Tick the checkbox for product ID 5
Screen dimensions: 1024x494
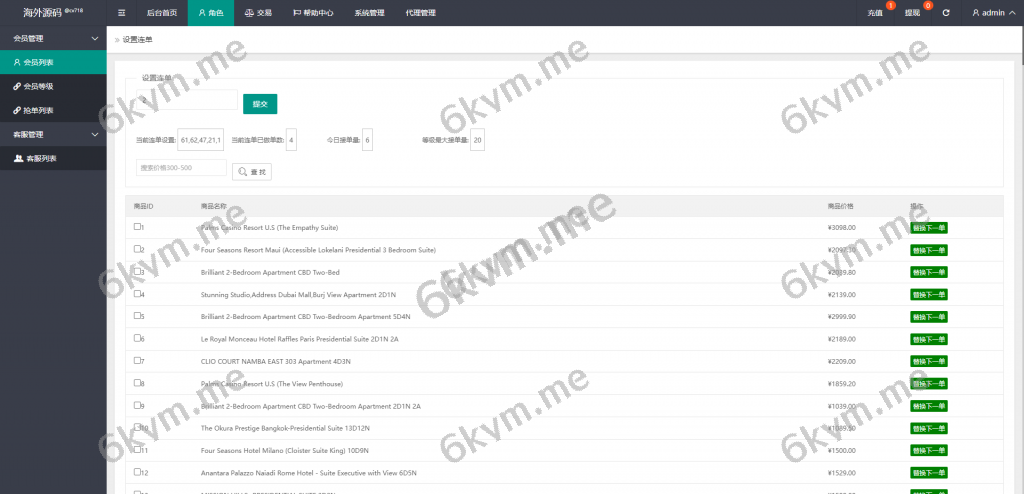click(x=137, y=316)
